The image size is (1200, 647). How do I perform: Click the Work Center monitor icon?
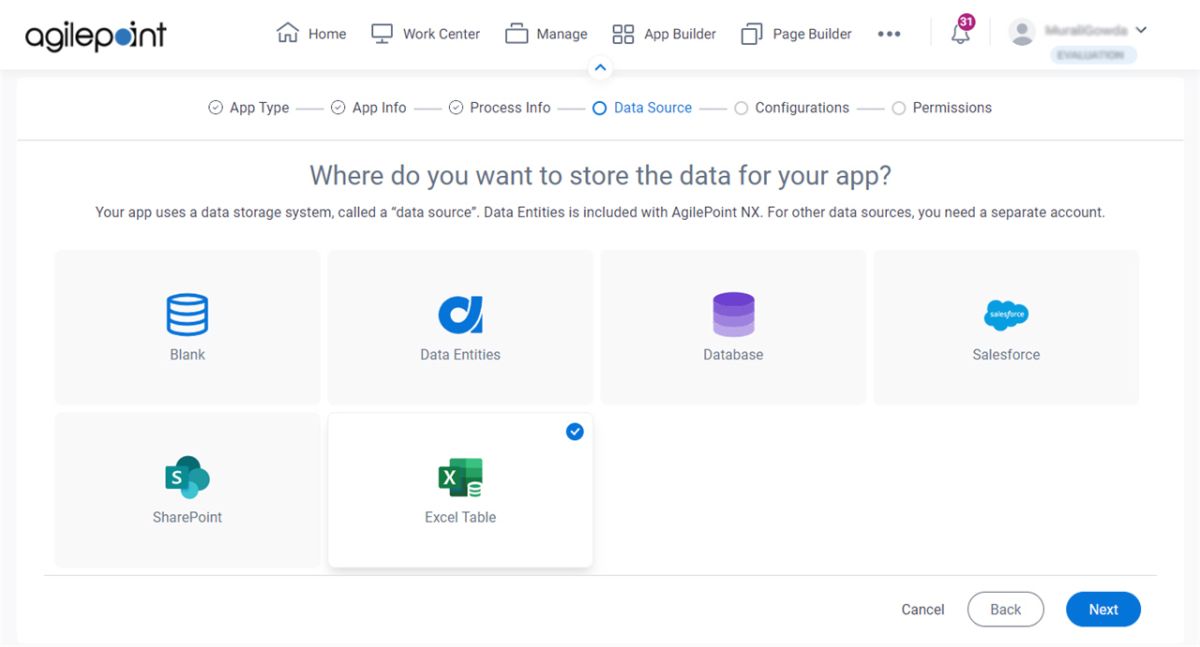[382, 33]
